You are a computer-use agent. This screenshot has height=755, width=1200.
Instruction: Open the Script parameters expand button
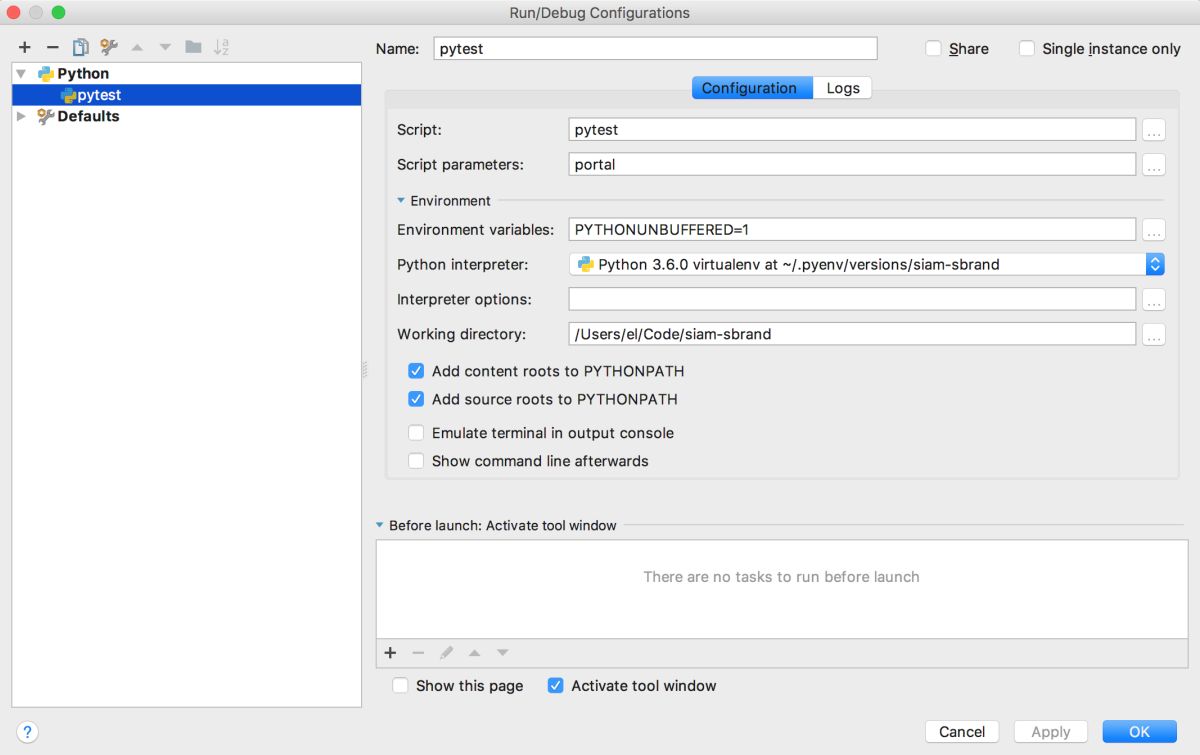(1154, 165)
